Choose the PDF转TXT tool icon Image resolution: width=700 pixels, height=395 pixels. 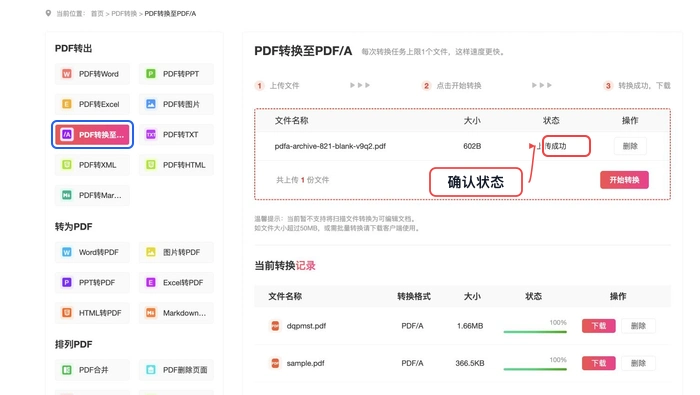[151, 134]
